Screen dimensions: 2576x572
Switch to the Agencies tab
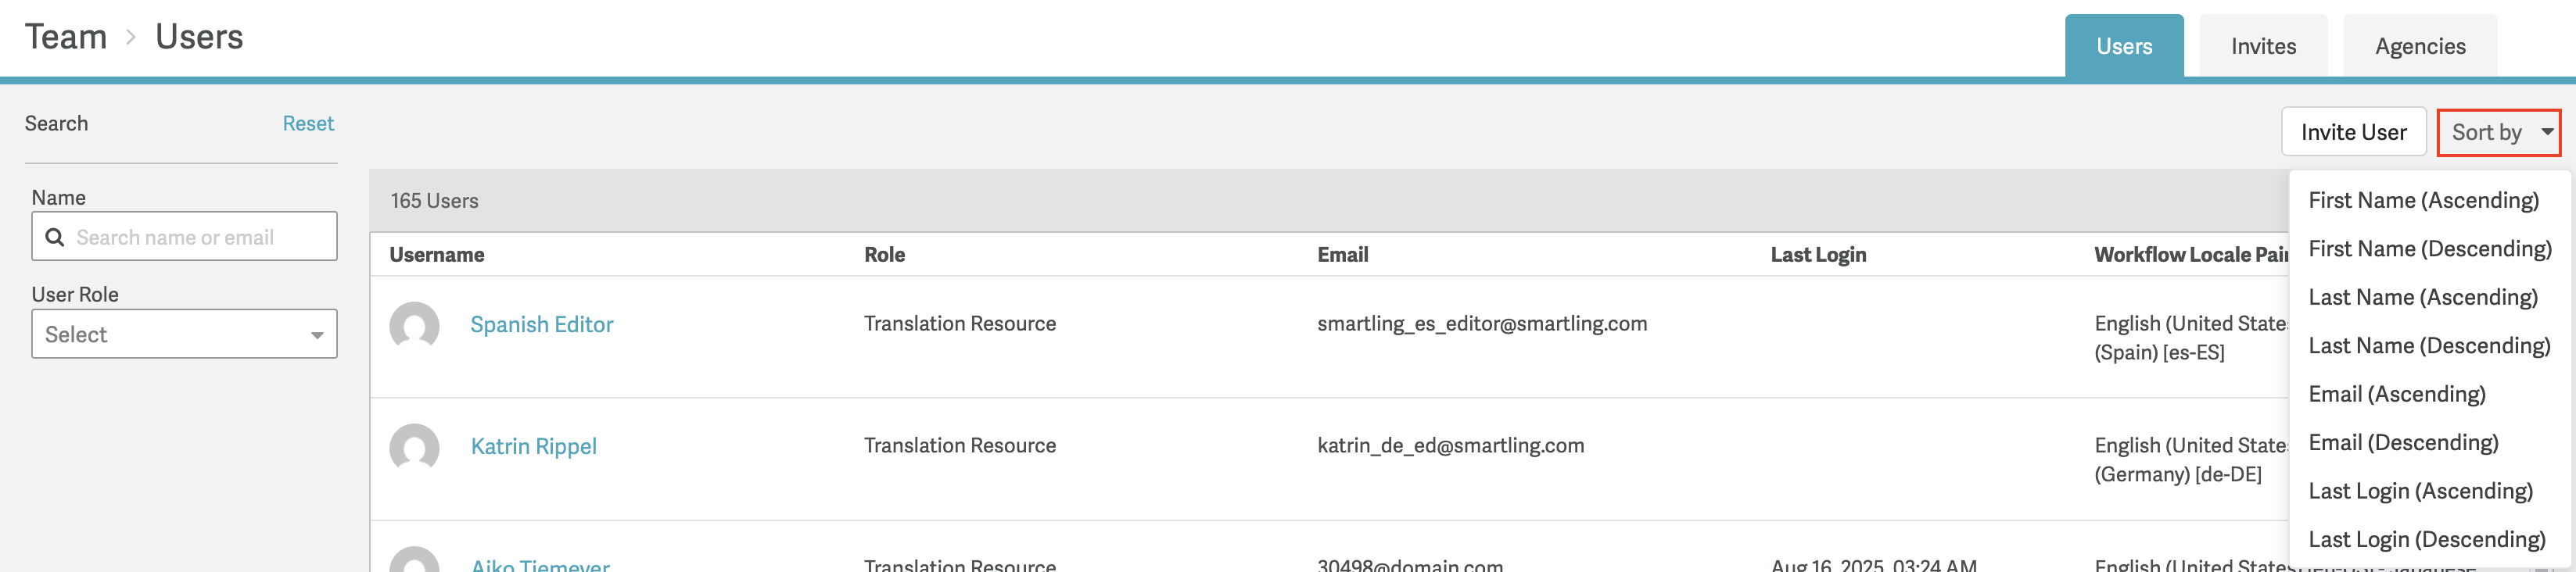(2419, 46)
